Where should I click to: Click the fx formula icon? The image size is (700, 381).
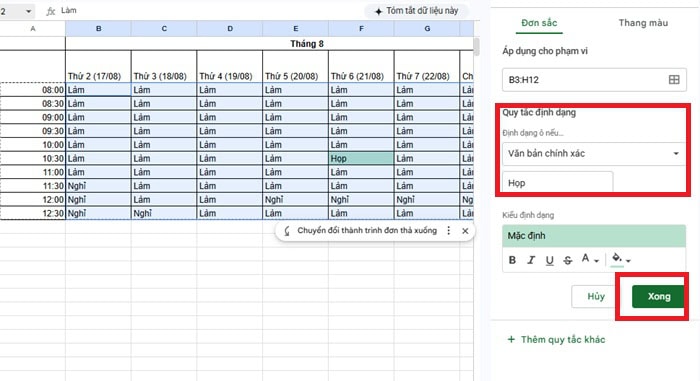(51, 11)
